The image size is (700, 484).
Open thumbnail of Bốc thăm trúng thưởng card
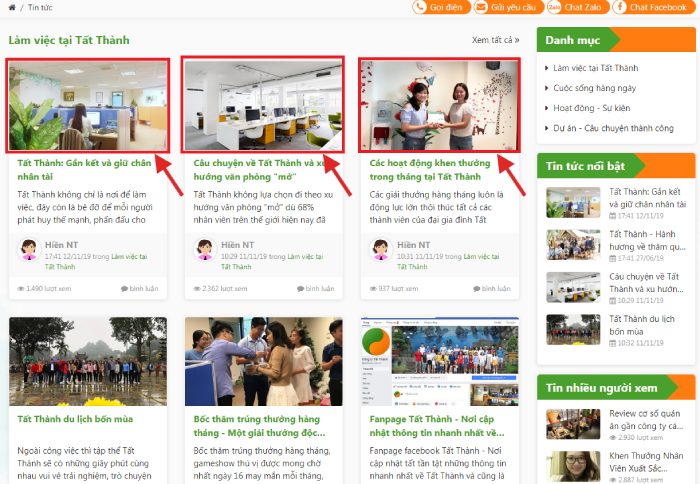click(x=263, y=362)
